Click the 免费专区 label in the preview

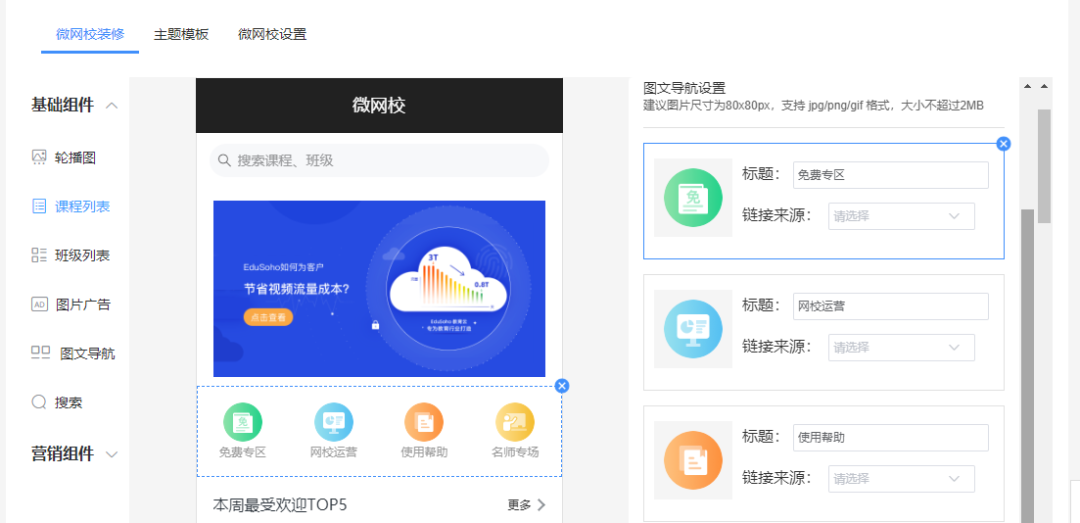tap(242, 453)
